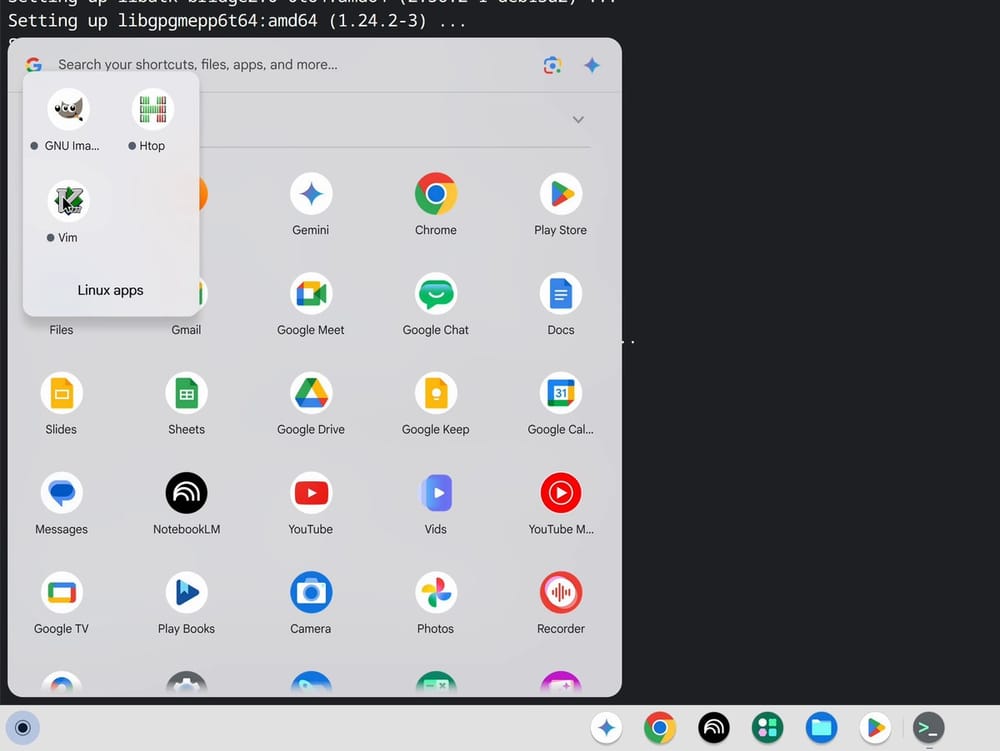Open the Messages app
The image size is (1000, 751).
coord(61,493)
